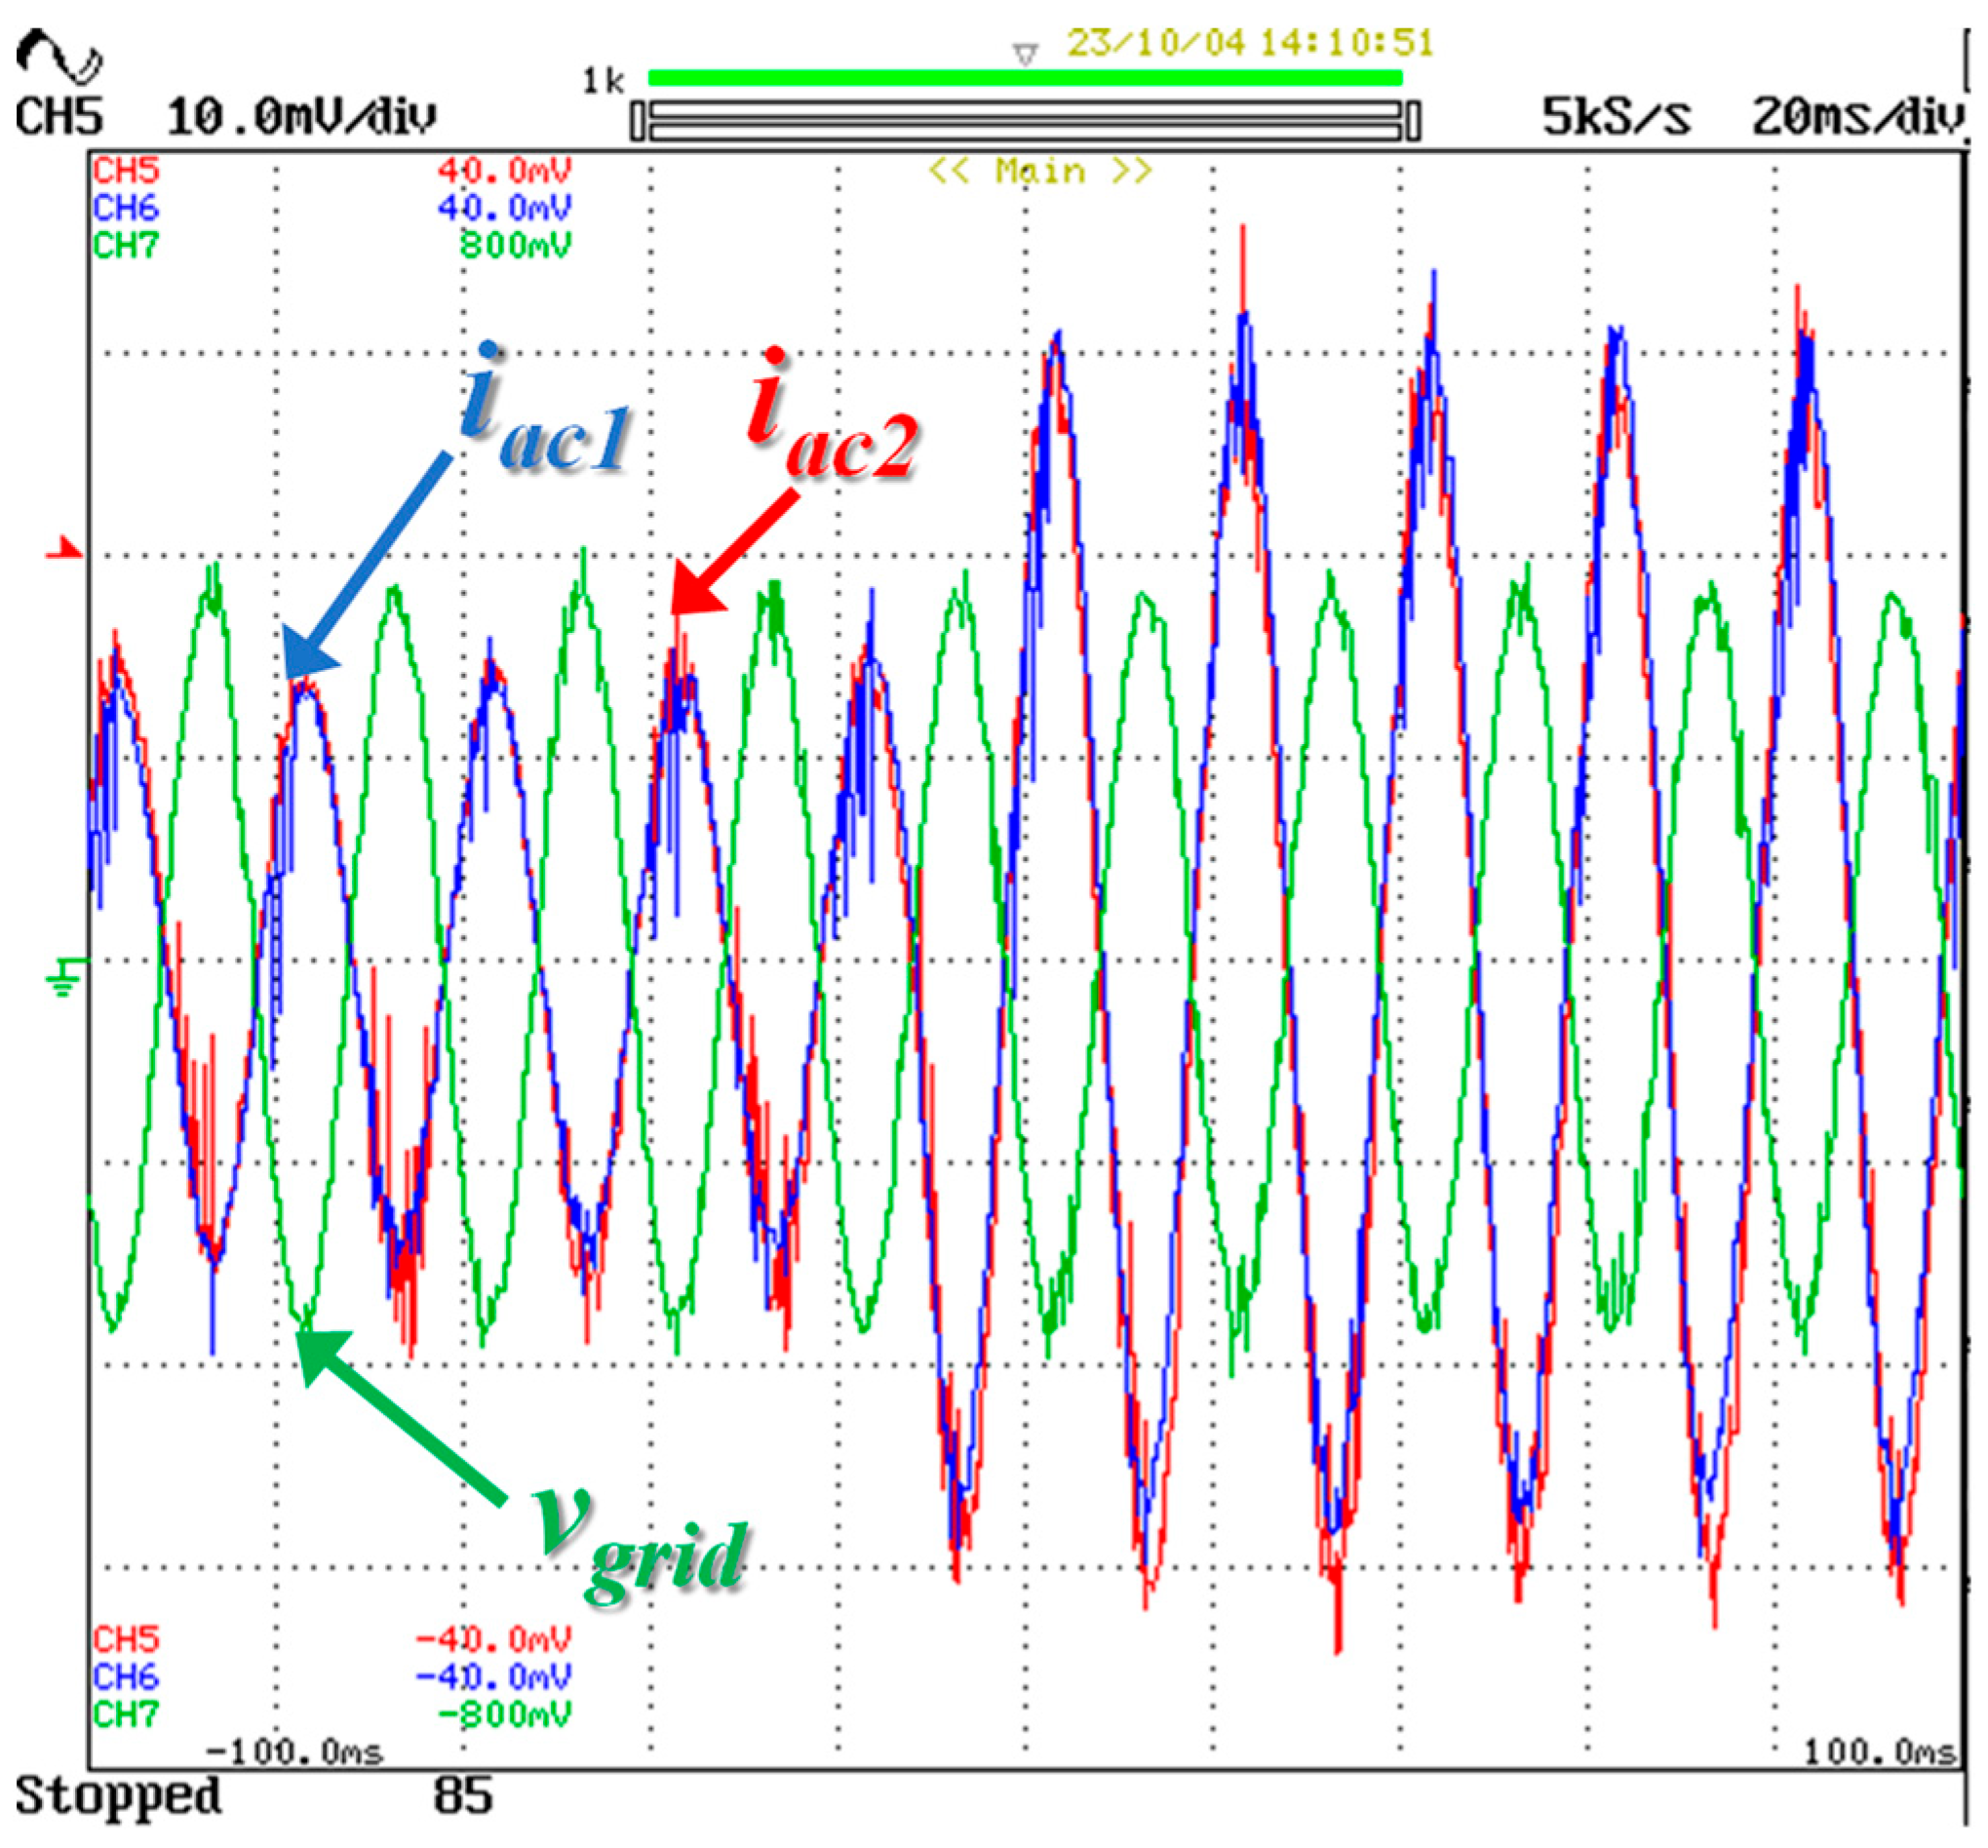Click the top CH7 green channel label
Viewport: 1988px width, 1848px height.
click(126, 245)
